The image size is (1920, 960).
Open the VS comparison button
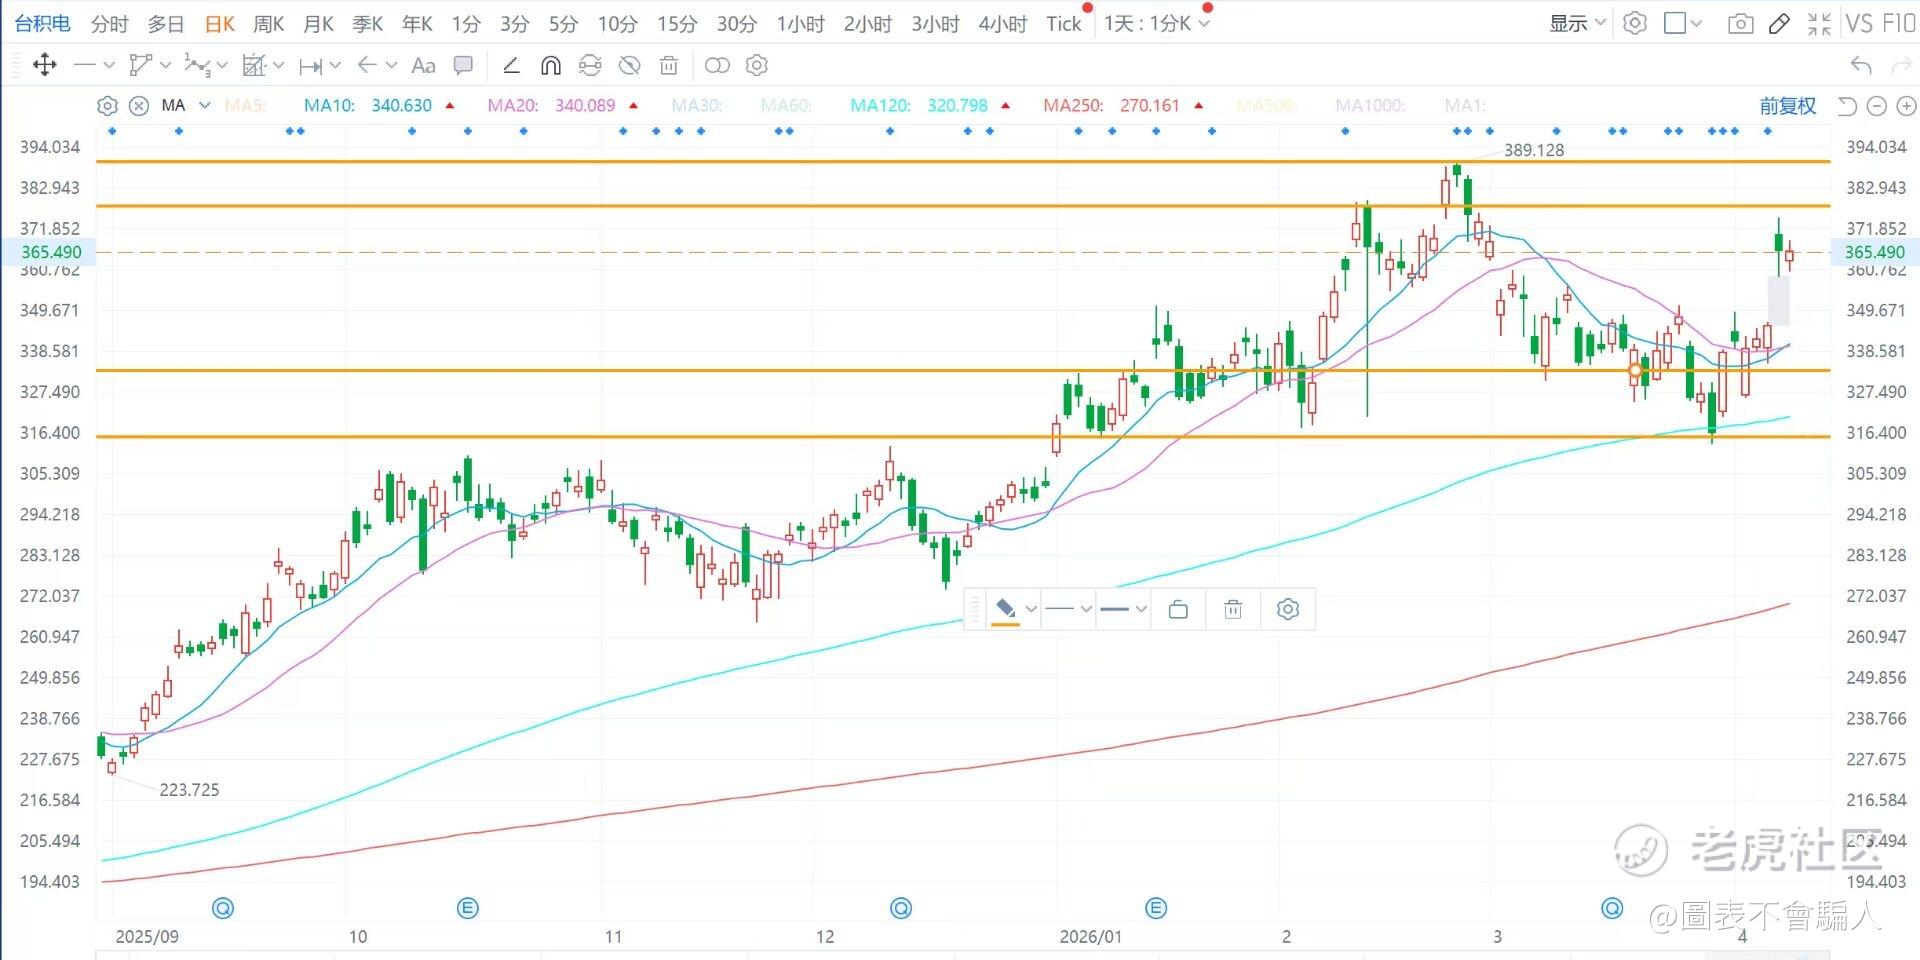tap(1859, 24)
